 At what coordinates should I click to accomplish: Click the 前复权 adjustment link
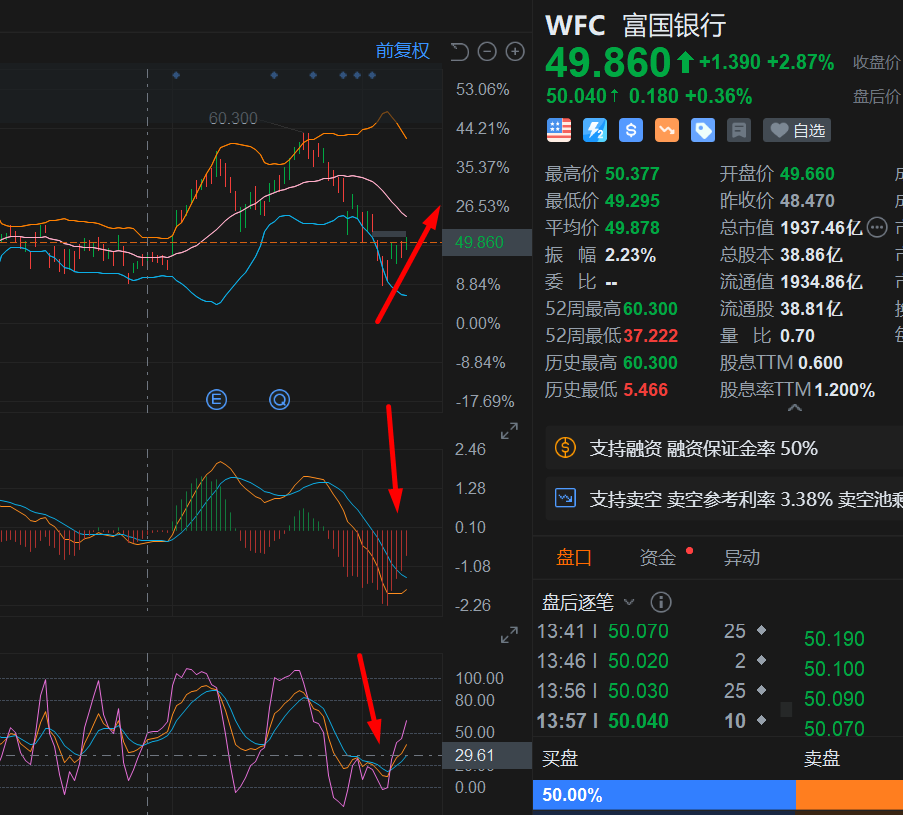(402, 51)
